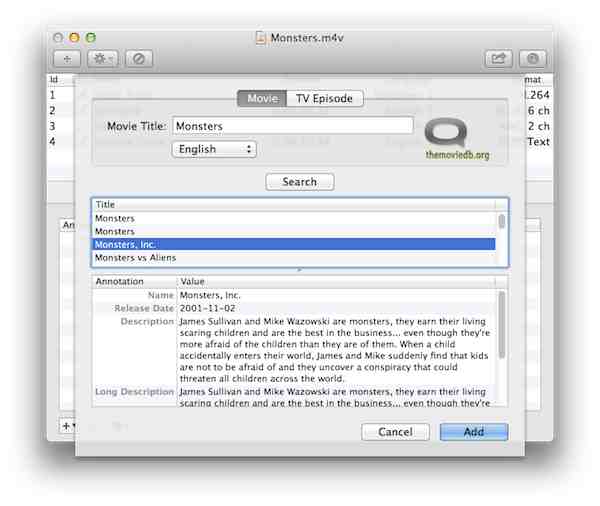Select the second Monsters result
This screenshot has height=506, width=600.
[295, 231]
